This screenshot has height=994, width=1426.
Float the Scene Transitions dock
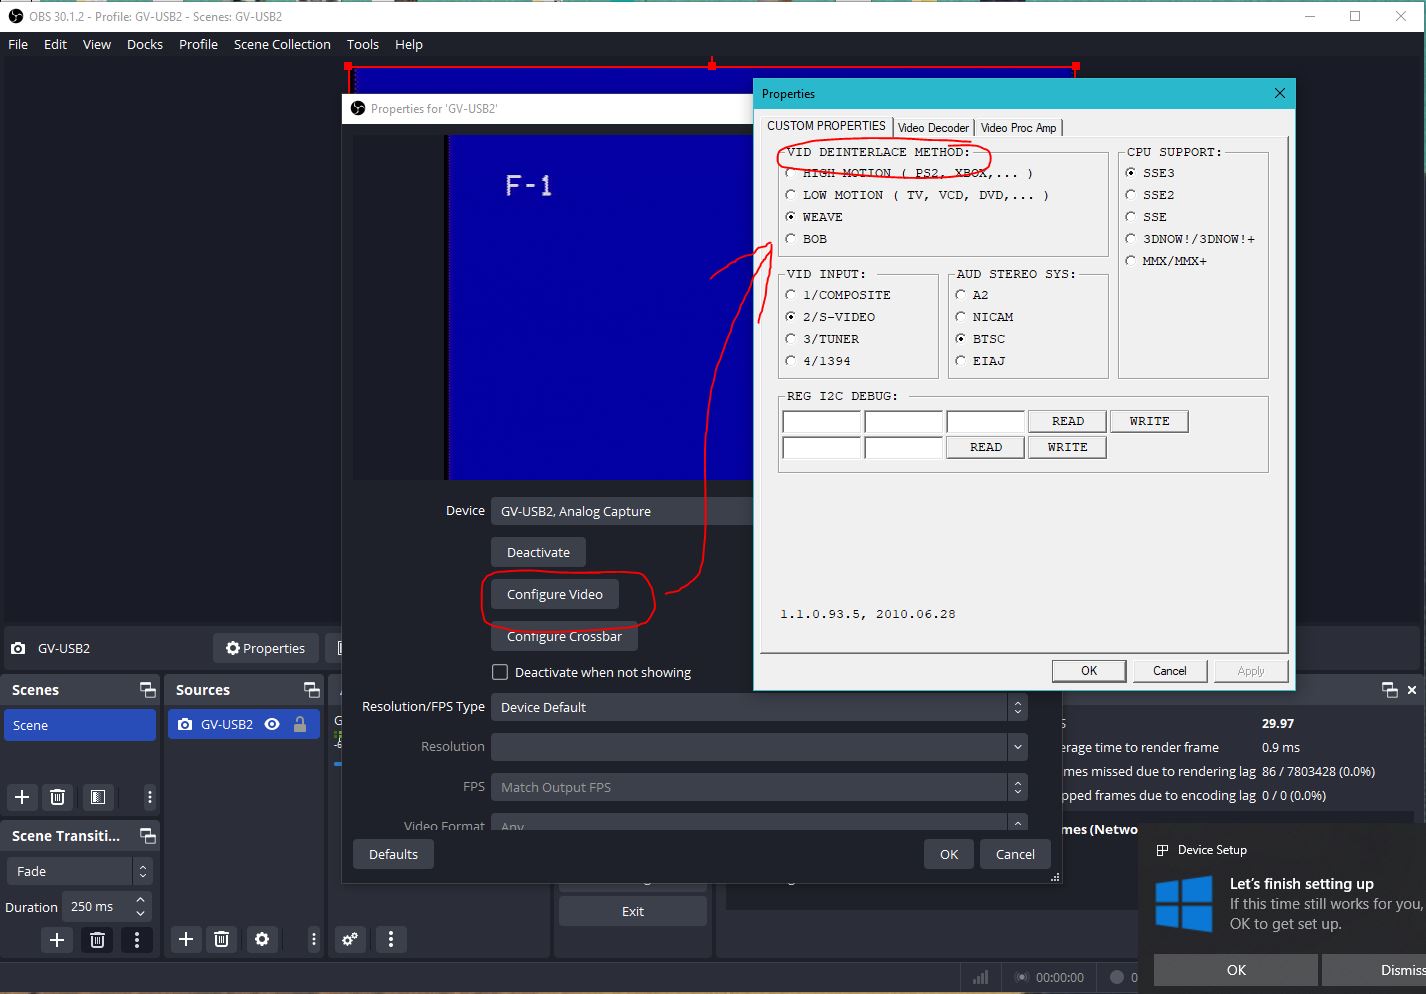pos(147,836)
